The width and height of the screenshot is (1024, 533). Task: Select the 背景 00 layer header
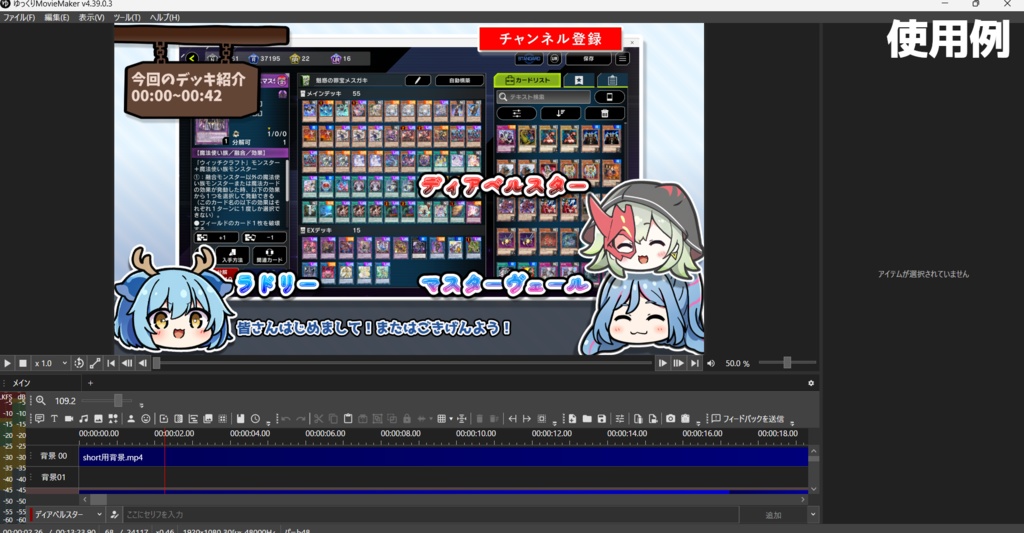pos(53,456)
